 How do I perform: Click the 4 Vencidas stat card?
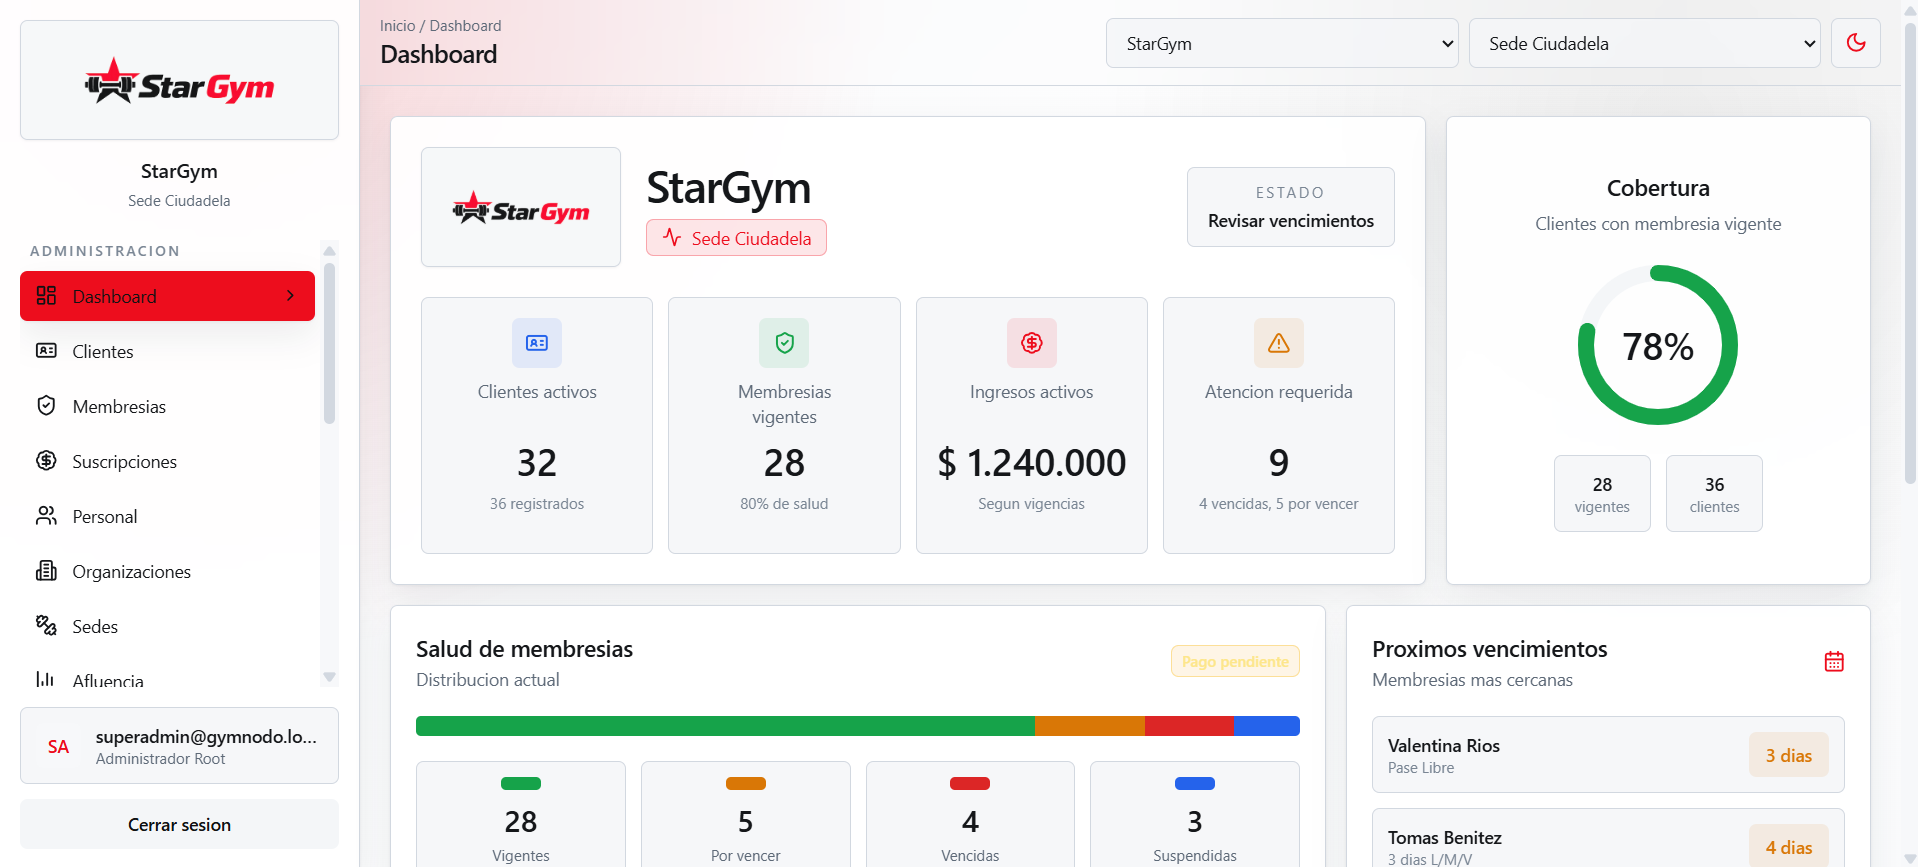[970, 814]
